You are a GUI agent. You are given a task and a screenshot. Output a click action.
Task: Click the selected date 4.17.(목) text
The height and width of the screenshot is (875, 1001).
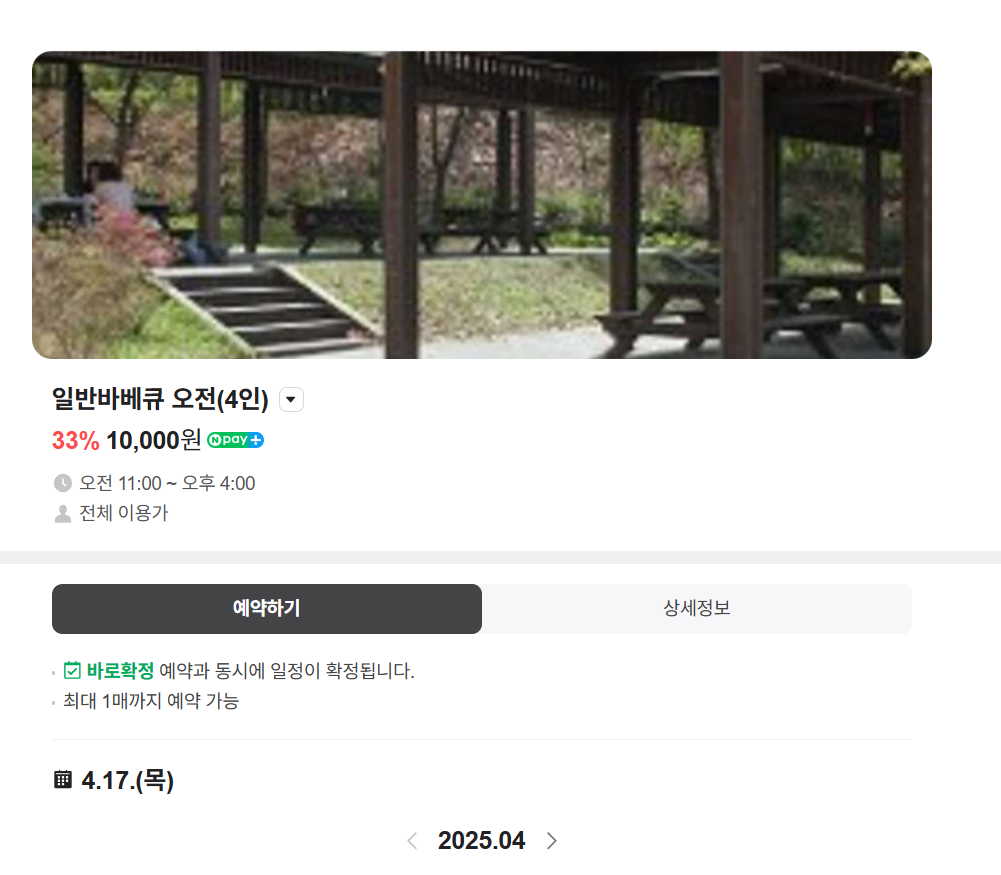click(128, 780)
